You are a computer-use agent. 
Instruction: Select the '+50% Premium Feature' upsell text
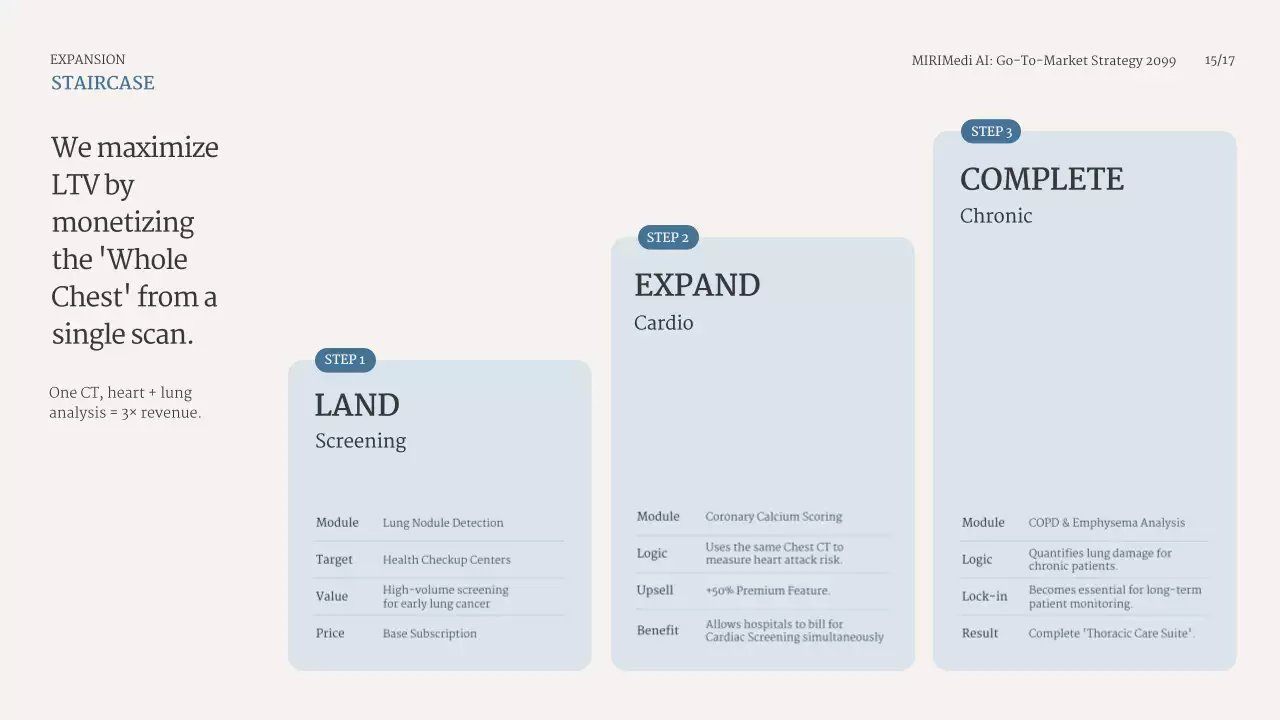767,591
